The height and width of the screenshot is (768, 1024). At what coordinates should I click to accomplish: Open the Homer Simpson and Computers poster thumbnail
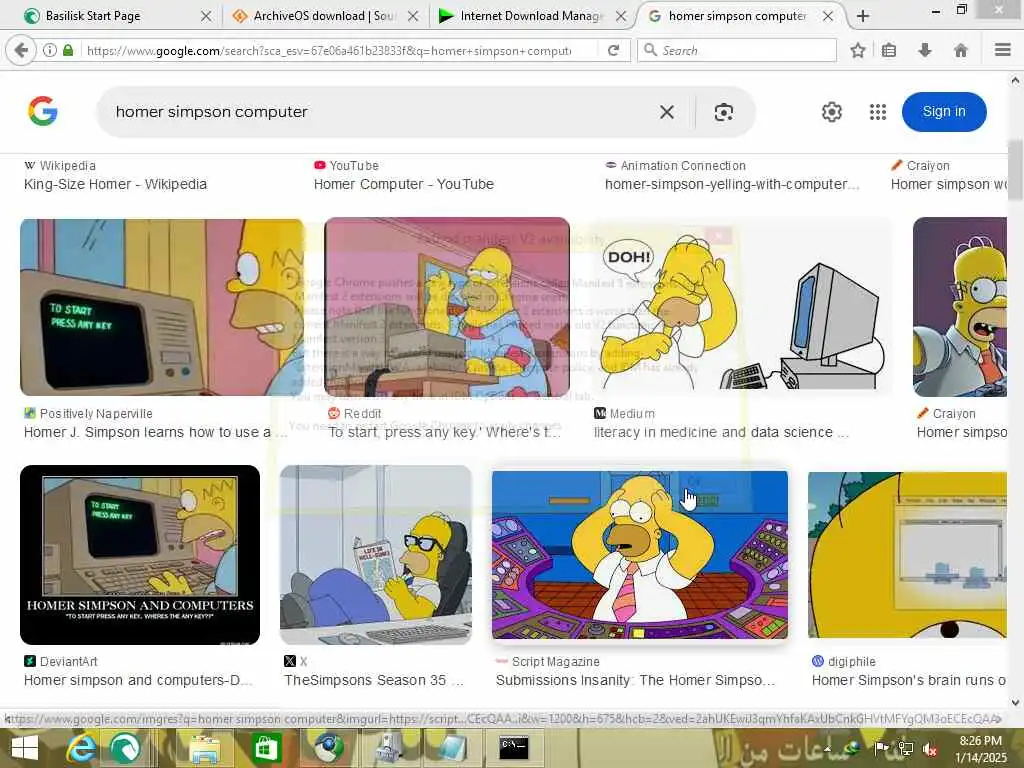140,555
